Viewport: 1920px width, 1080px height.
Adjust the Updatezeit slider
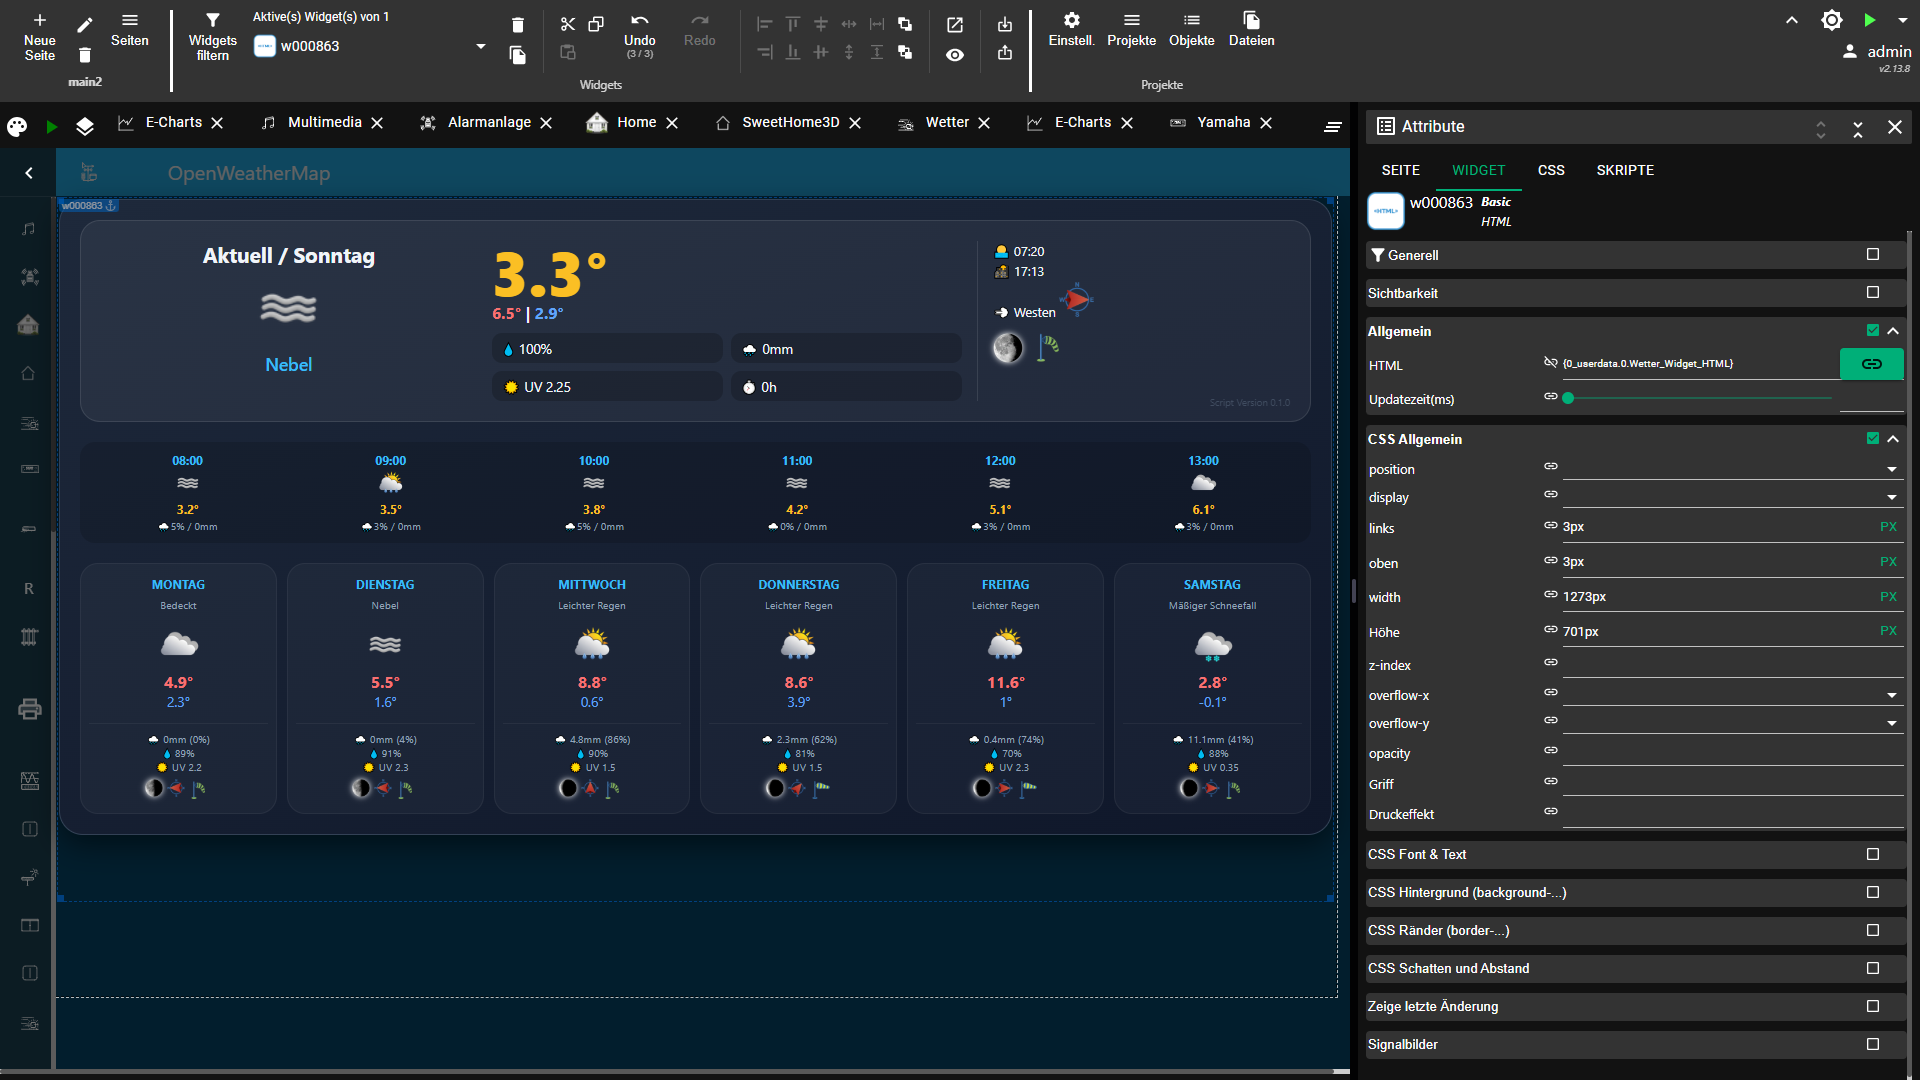pos(1568,398)
